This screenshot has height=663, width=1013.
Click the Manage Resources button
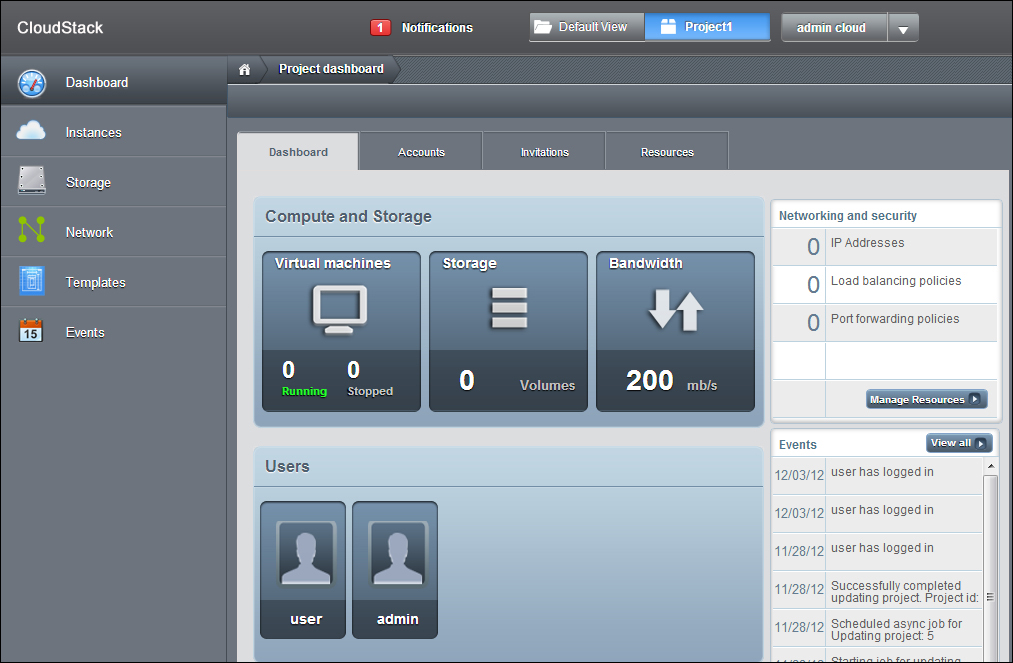point(926,400)
